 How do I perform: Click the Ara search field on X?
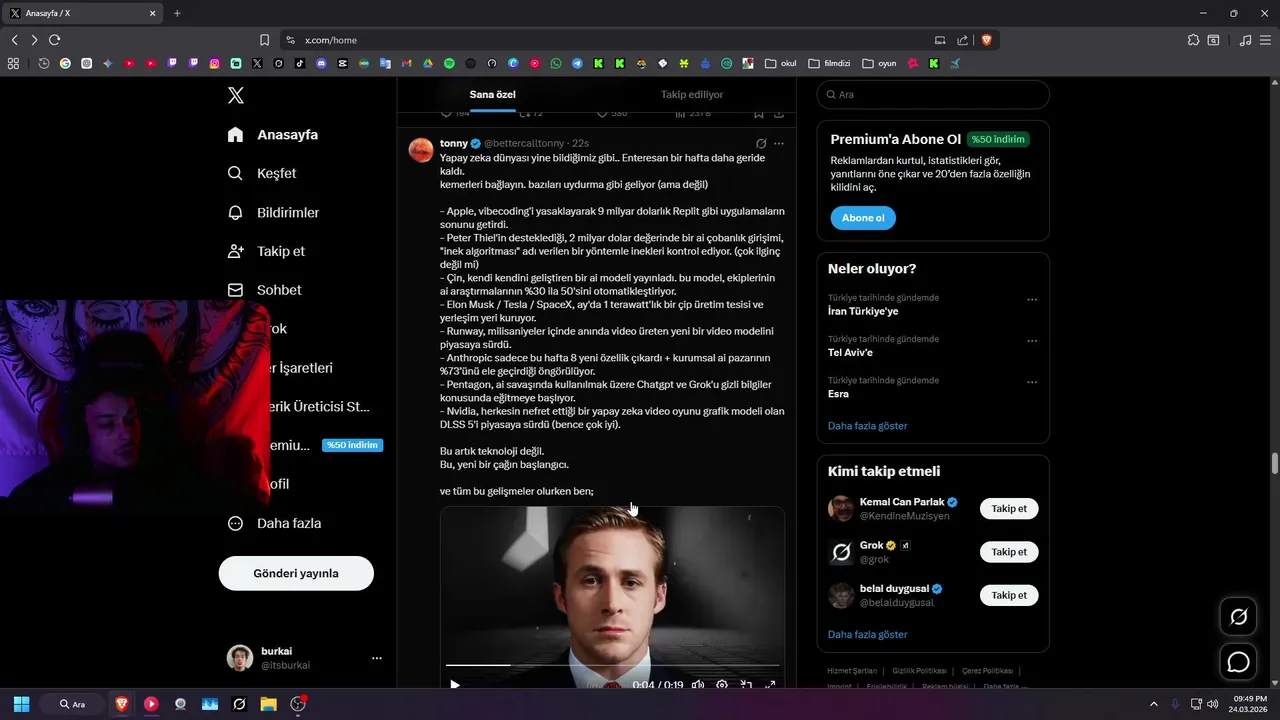pos(933,94)
